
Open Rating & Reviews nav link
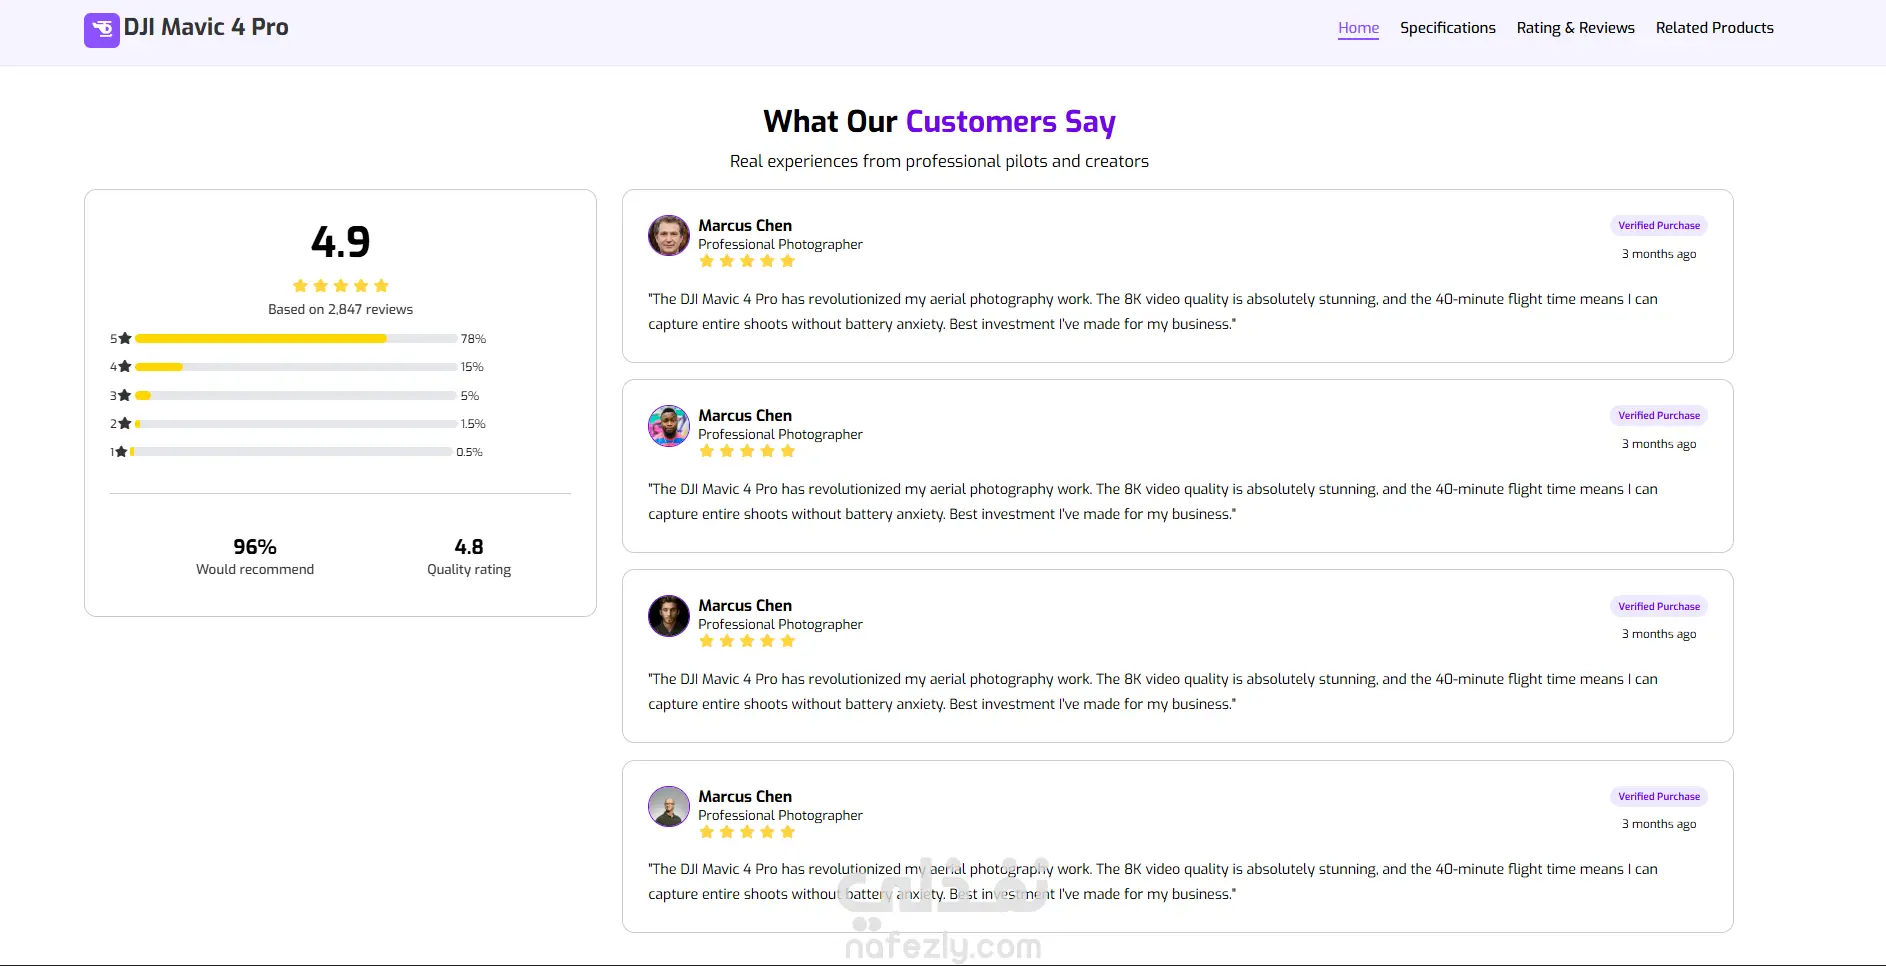(x=1575, y=28)
